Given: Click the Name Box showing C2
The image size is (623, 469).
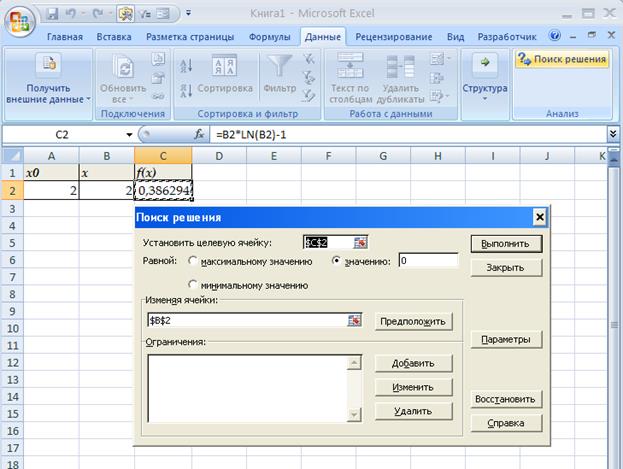Looking at the screenshot, I should tap(63, 135).
